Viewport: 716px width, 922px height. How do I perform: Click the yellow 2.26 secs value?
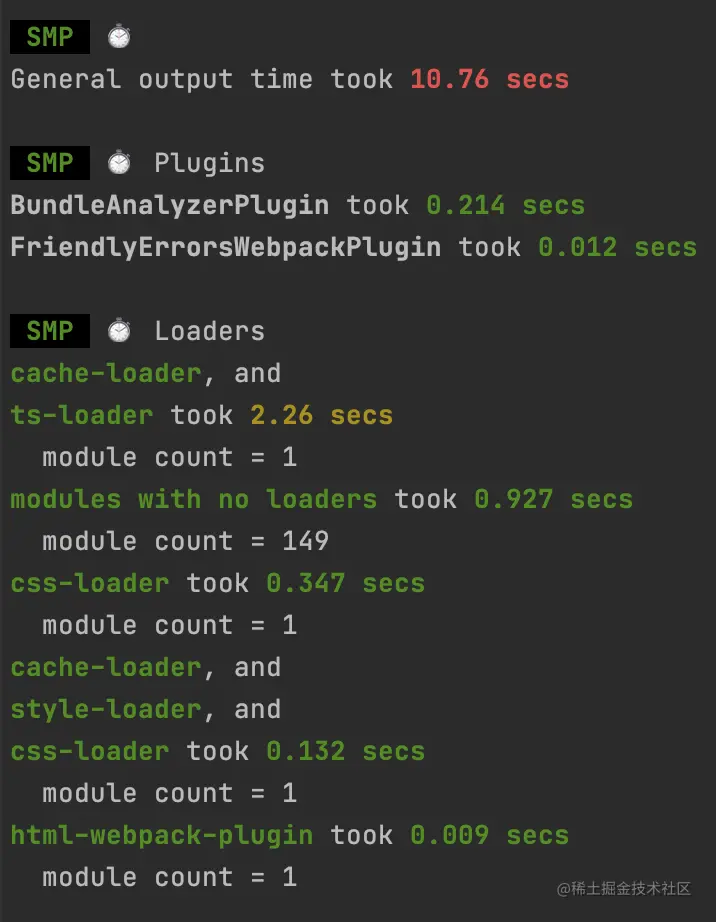[321, 415]
